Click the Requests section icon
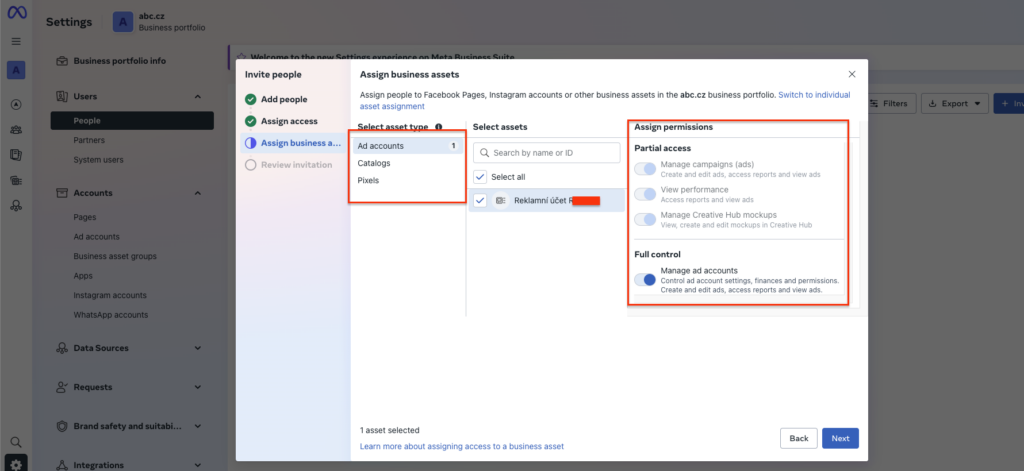Image resolution: width=1024 pixels, height=471 pixels. [x=62, y=387]
